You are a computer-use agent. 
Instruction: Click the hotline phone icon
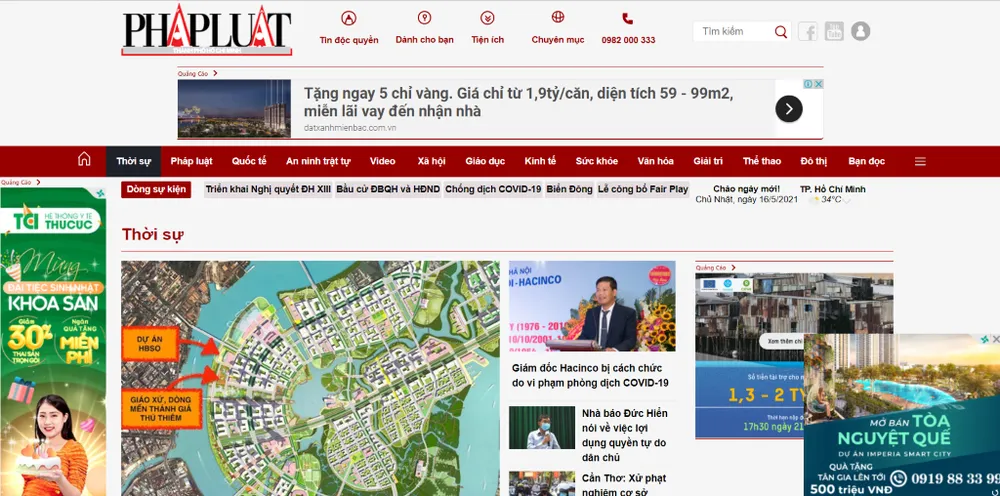point(628,18)
